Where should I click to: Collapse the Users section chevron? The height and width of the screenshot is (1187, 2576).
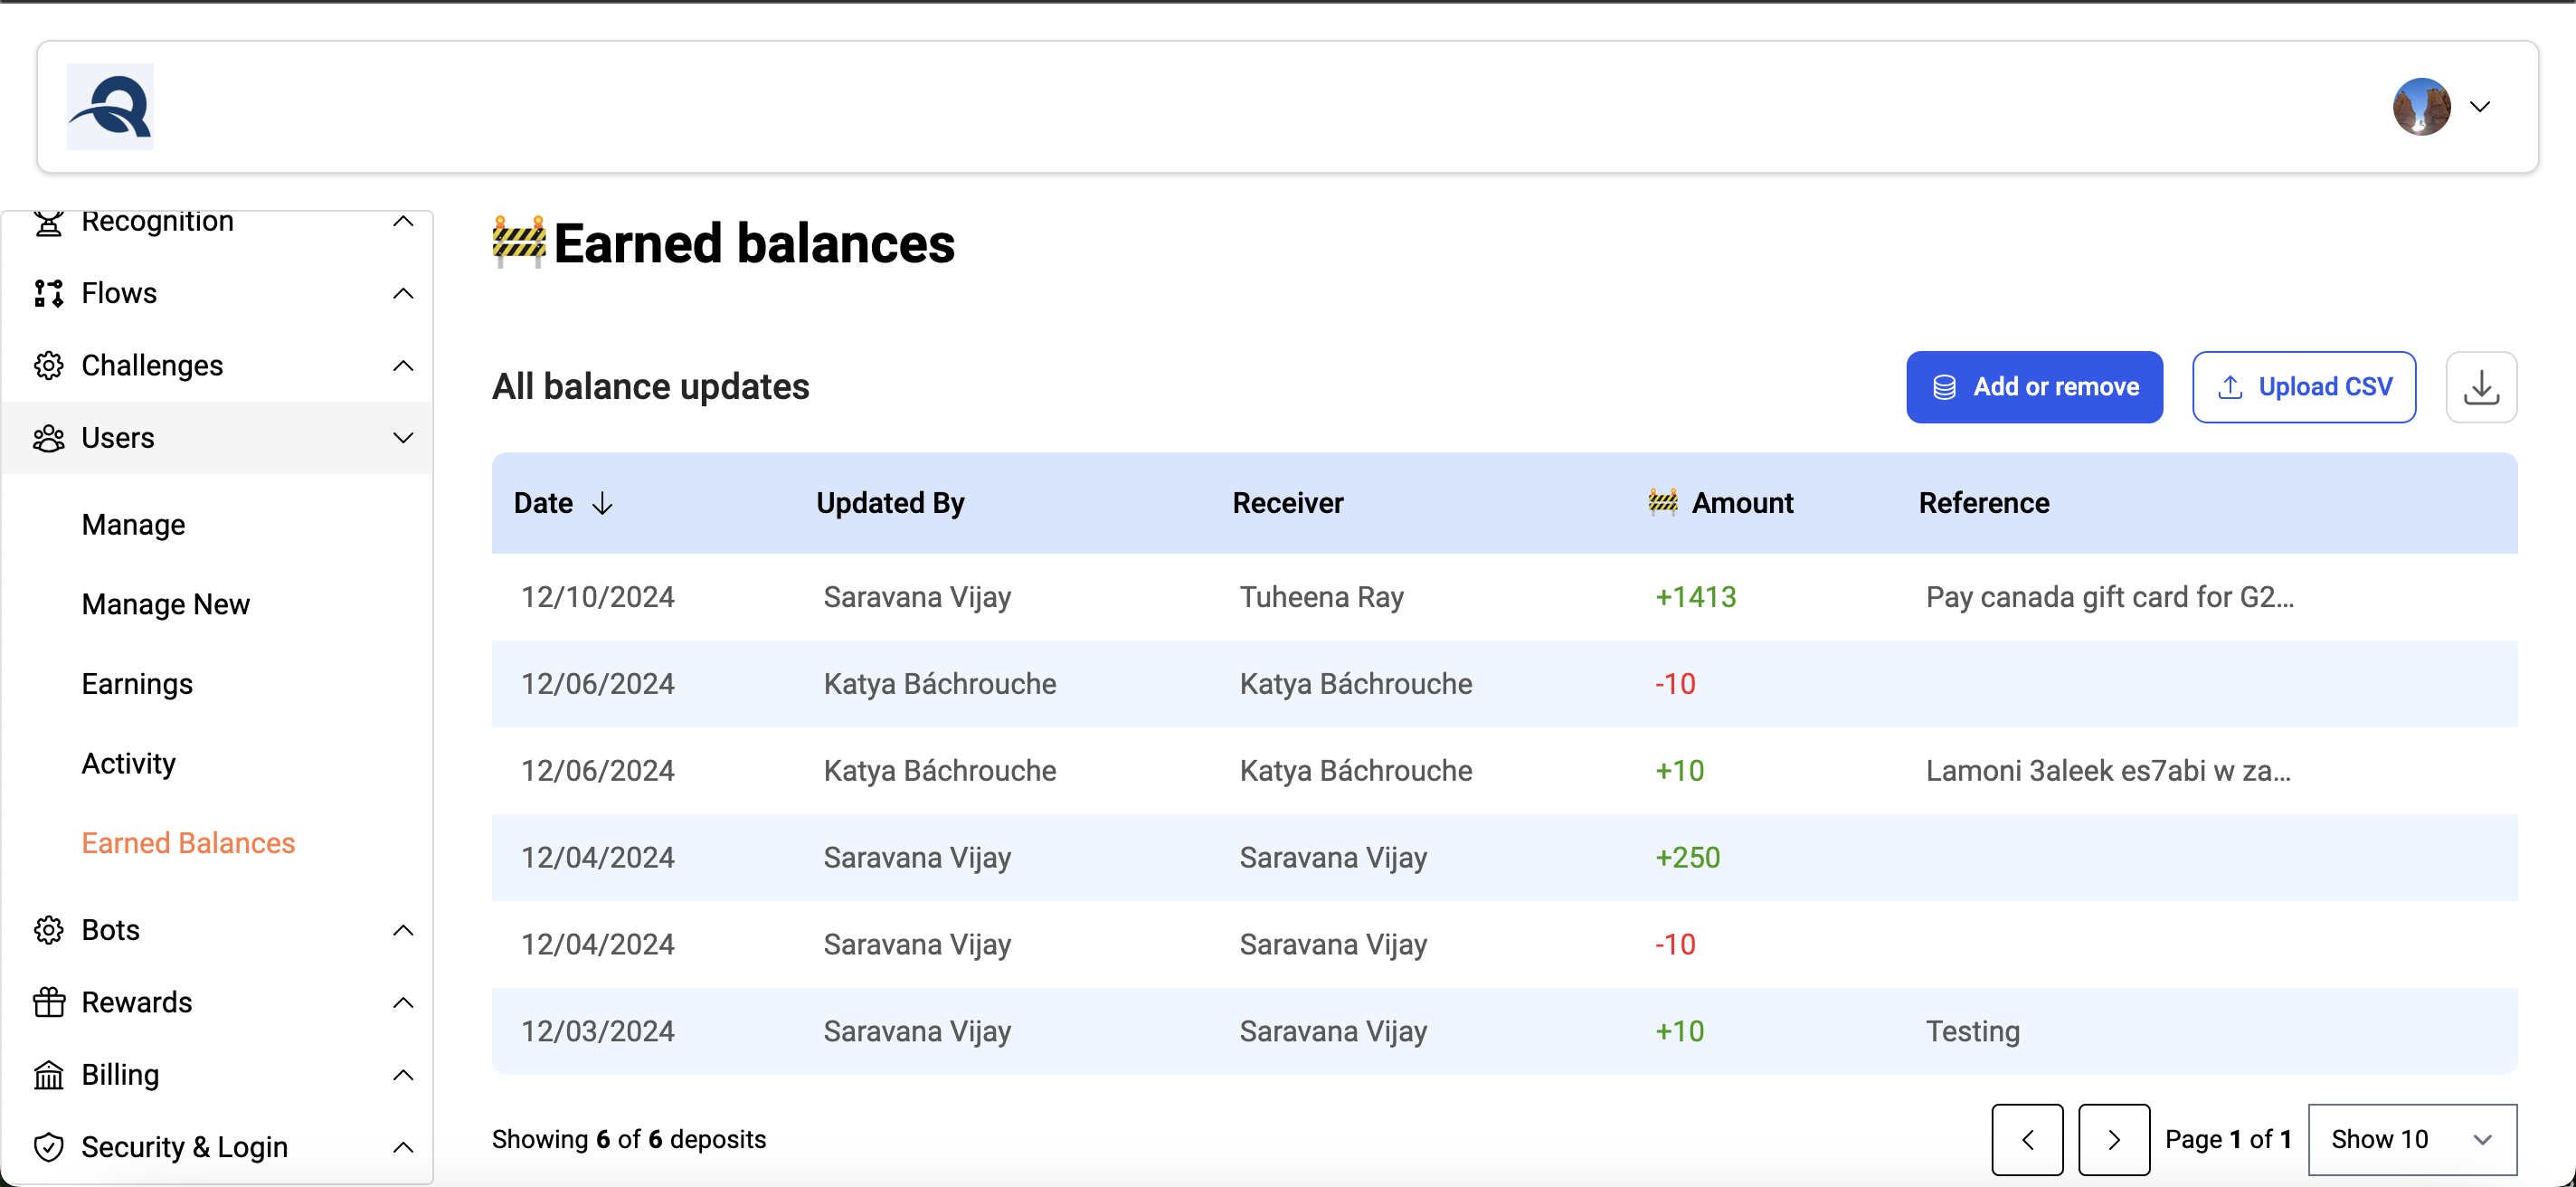coord(403,438)
